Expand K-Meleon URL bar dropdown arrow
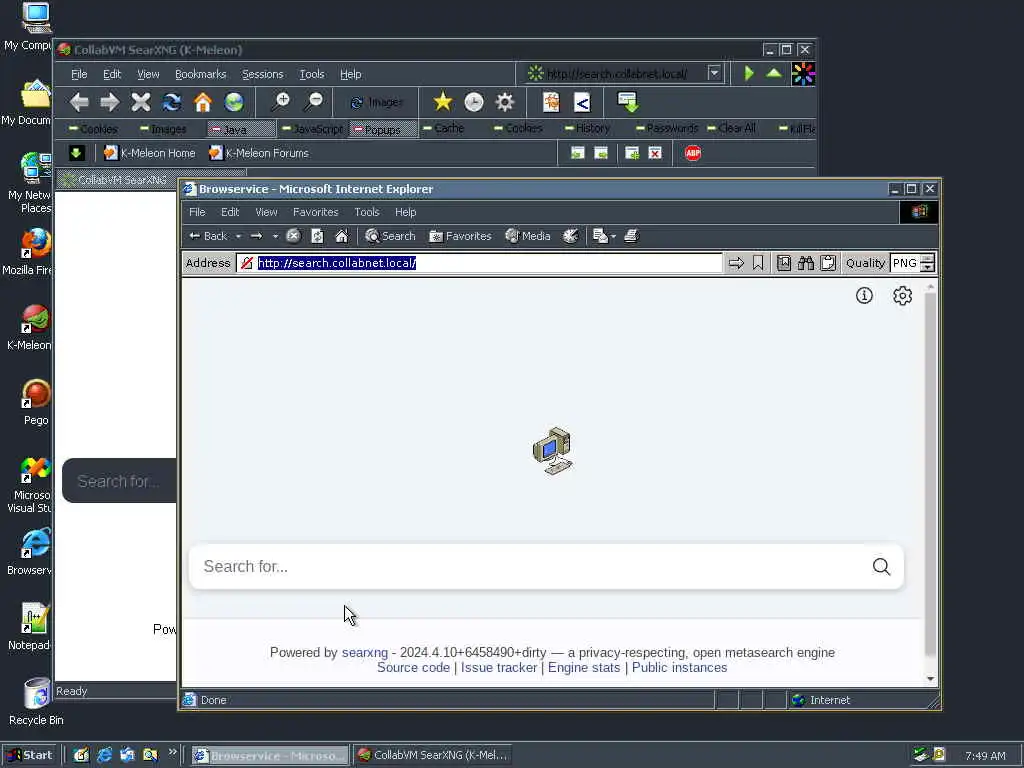Screen dimensions: 1024x768 (714, 73)
